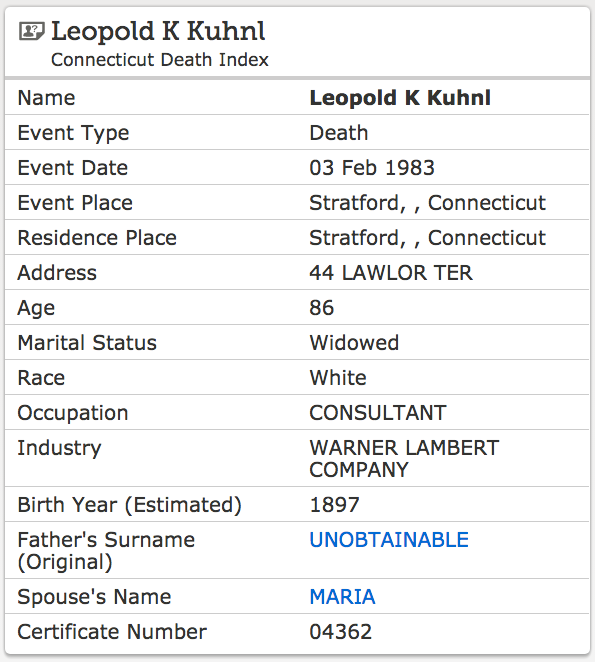Click the address 44 LAWLOR TER
Viewport: 595px width, 662px height.
(391, 273)
